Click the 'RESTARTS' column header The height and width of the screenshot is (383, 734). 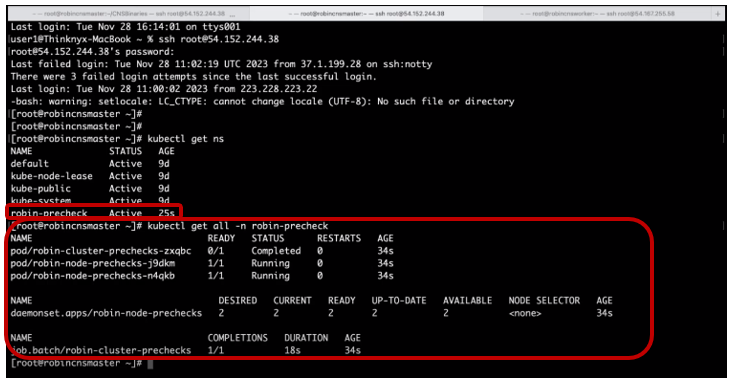pyautogui.click(x=339, y=238)
